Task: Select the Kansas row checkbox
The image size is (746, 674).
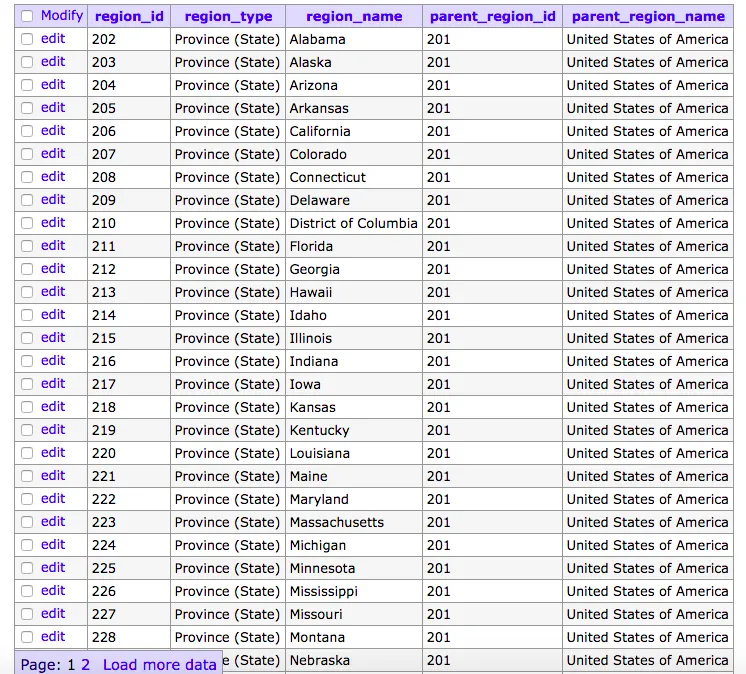Action: (27, 407)
